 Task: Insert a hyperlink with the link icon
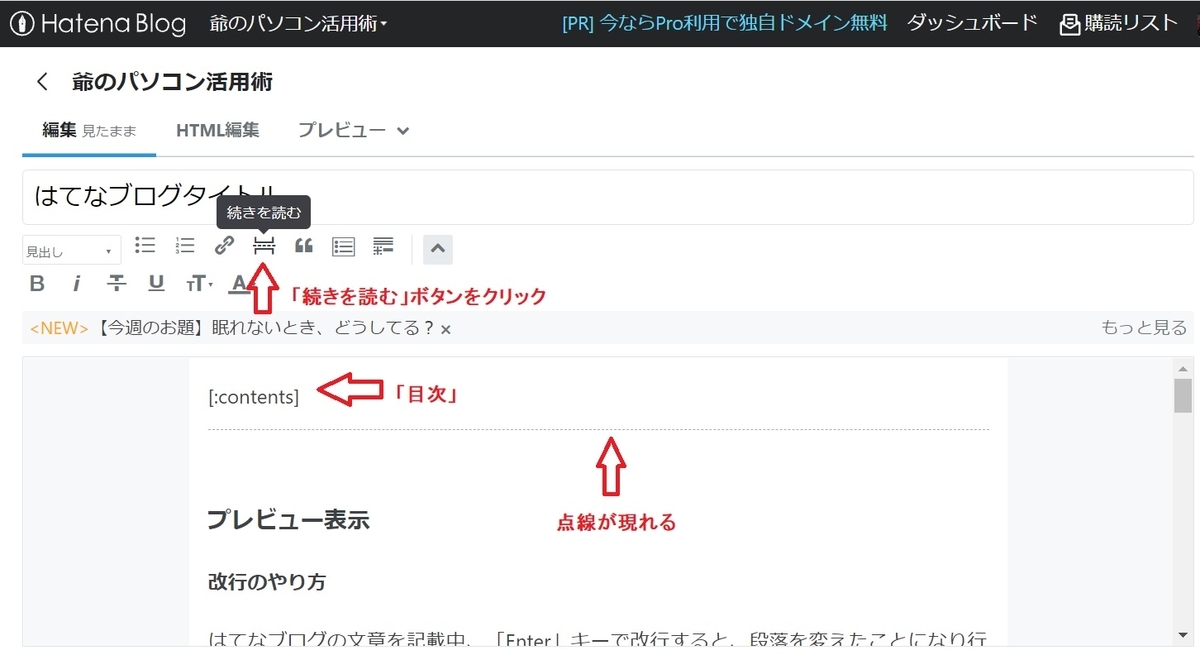point(224,246)
